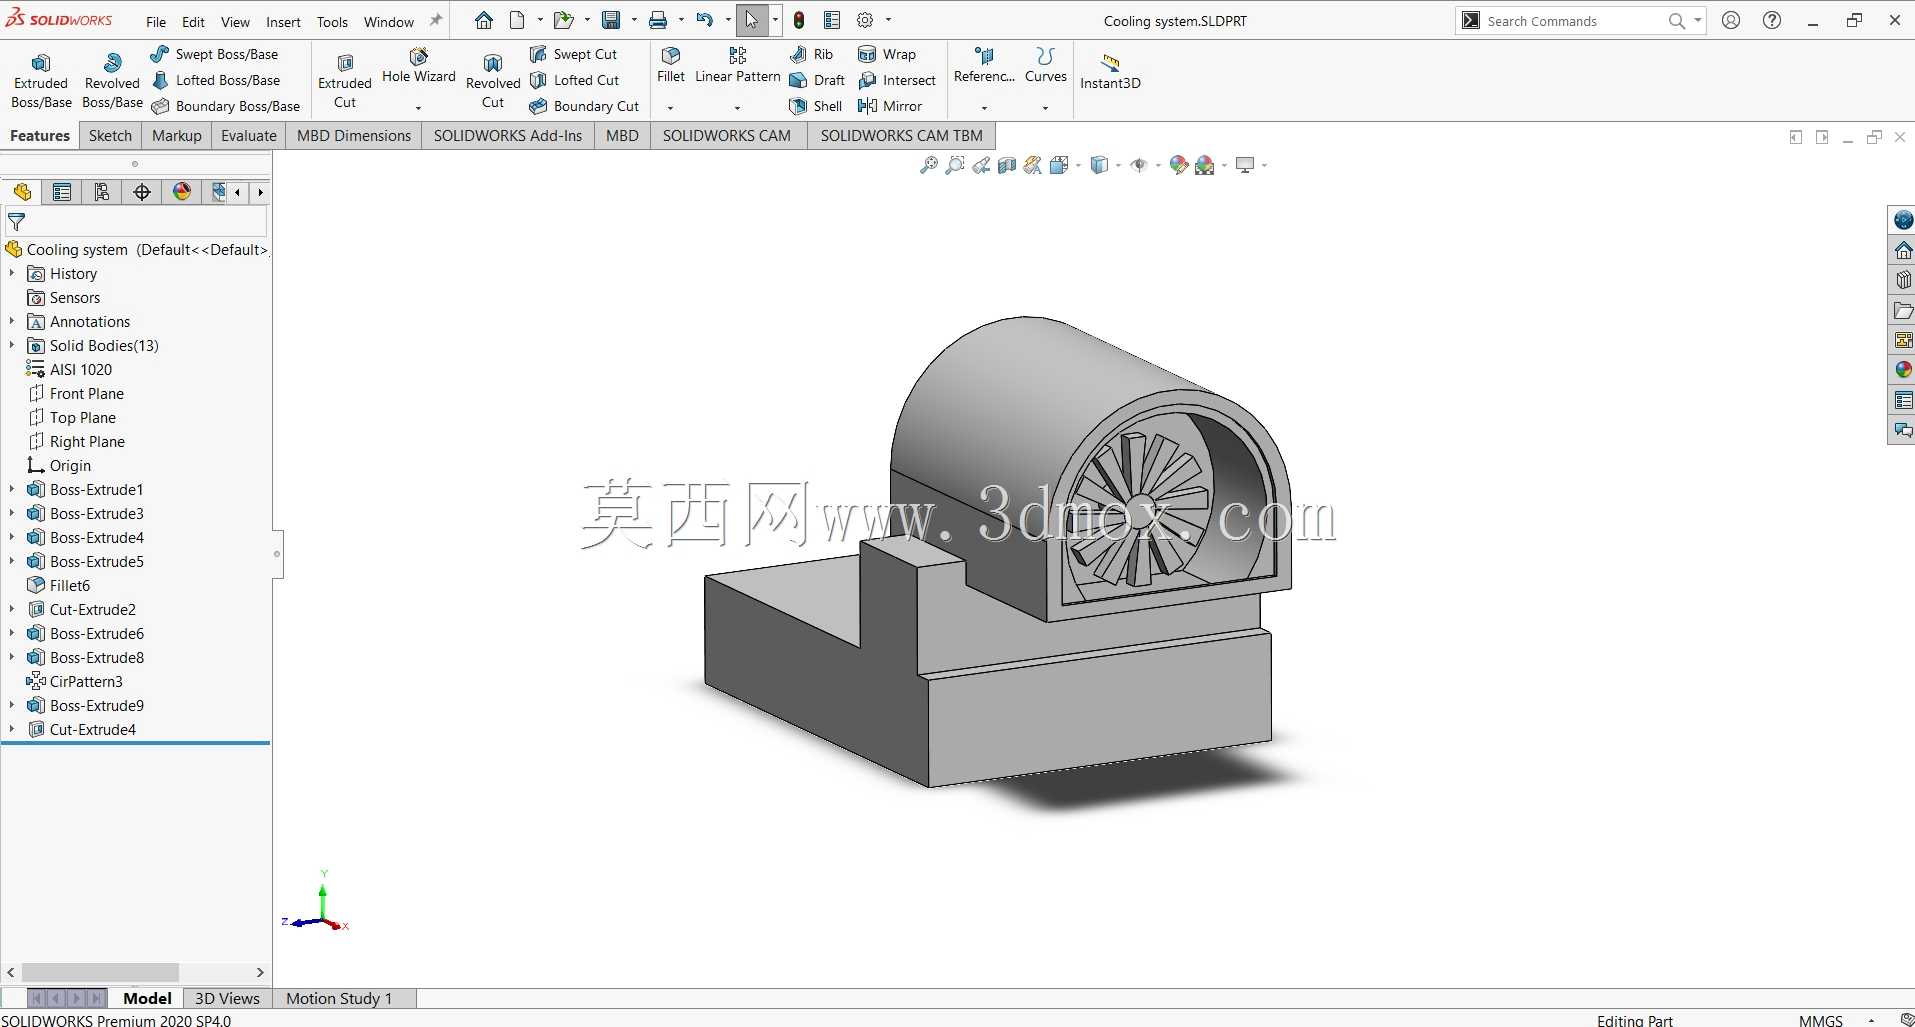Screen dimensions: 1915x1027
Task: Select the Wrap tool
Action: click(x=887, y=54)
